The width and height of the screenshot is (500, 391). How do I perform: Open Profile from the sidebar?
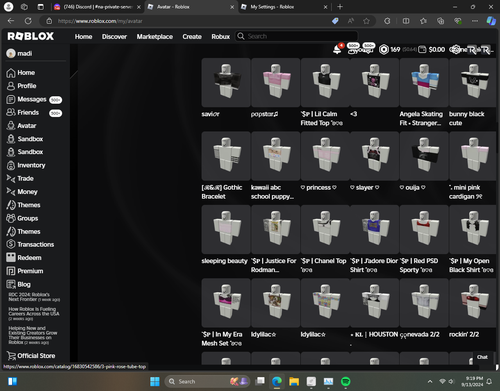(x=21, y=86)
